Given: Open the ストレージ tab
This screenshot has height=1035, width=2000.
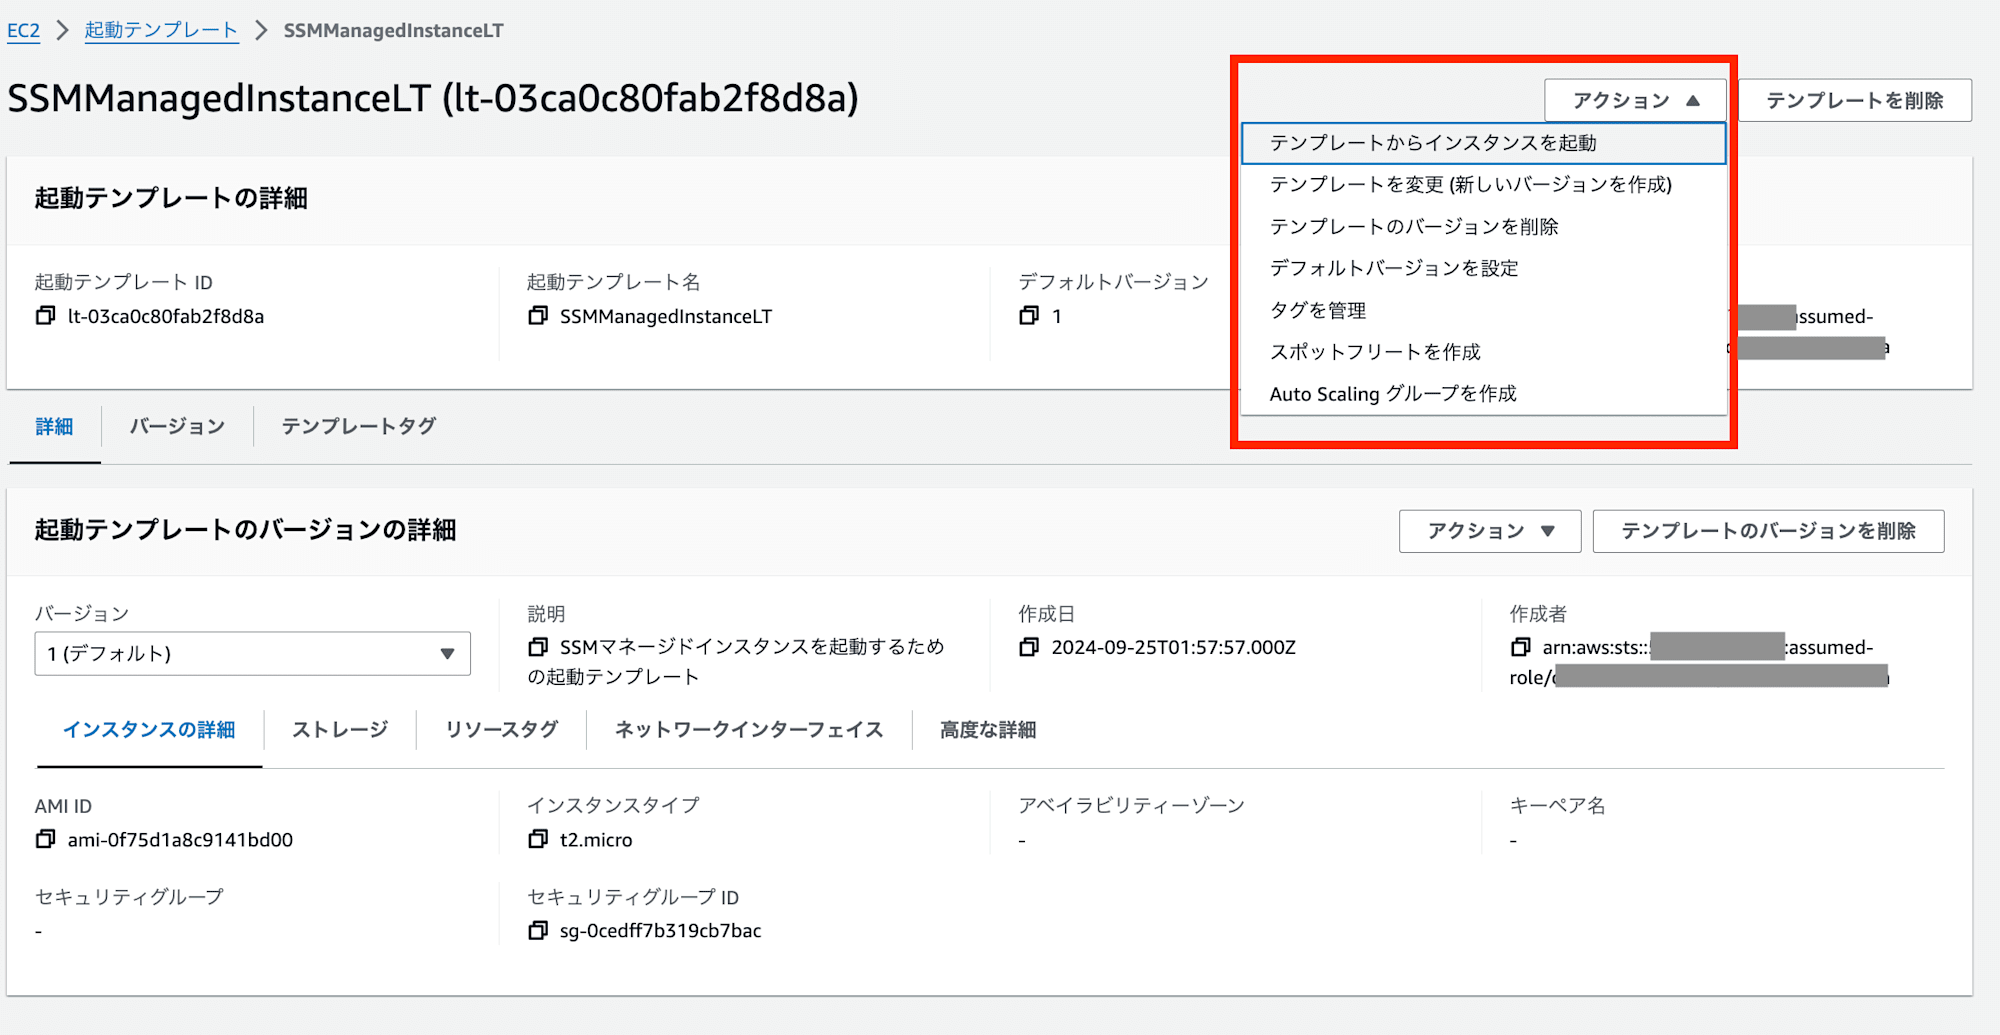Looking at the screenshot, I should [x=340, y=730].
